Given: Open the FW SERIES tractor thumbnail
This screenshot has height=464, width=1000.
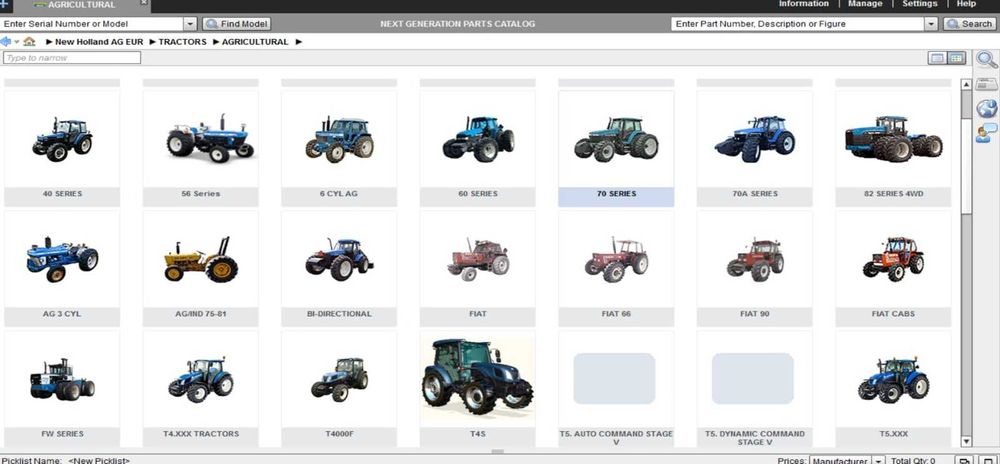Looking at the screenshot, I should (62, 380).
